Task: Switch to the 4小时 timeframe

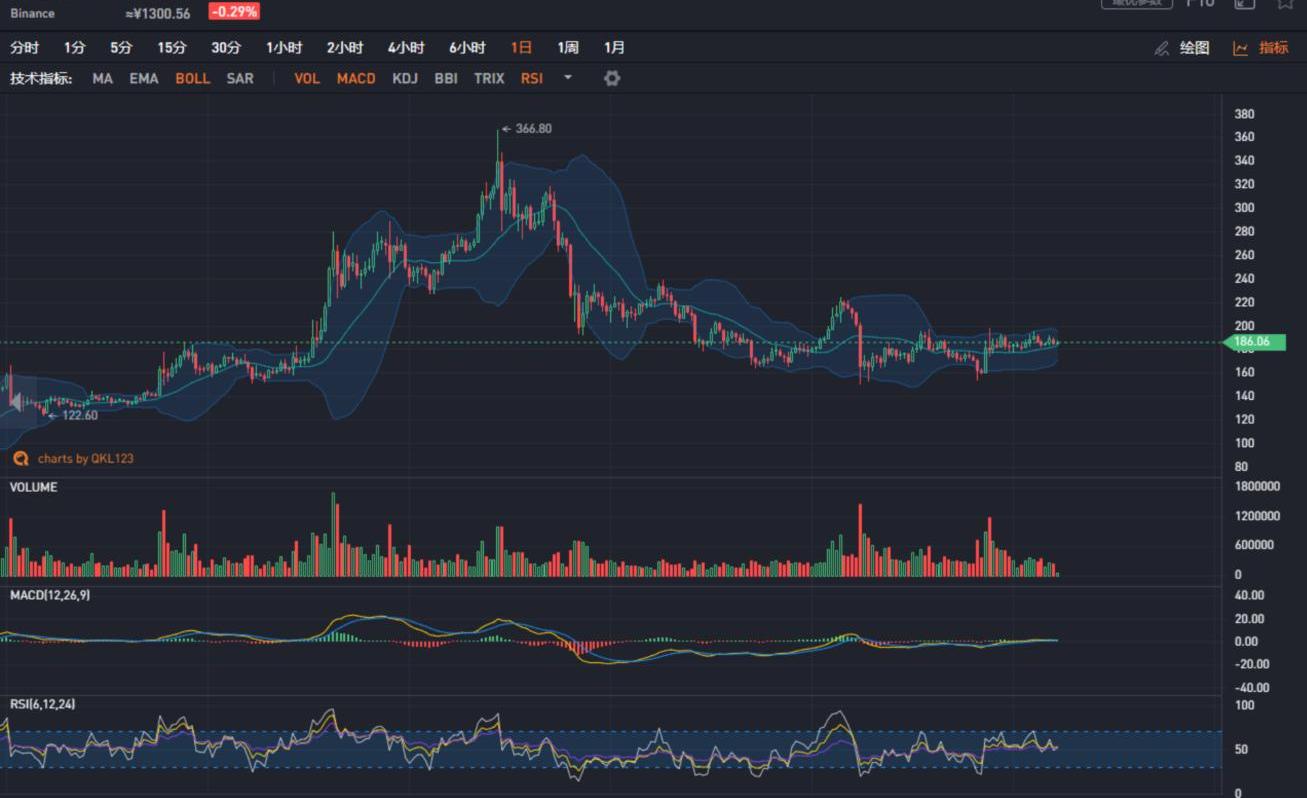Action: [x=406, y=48]
